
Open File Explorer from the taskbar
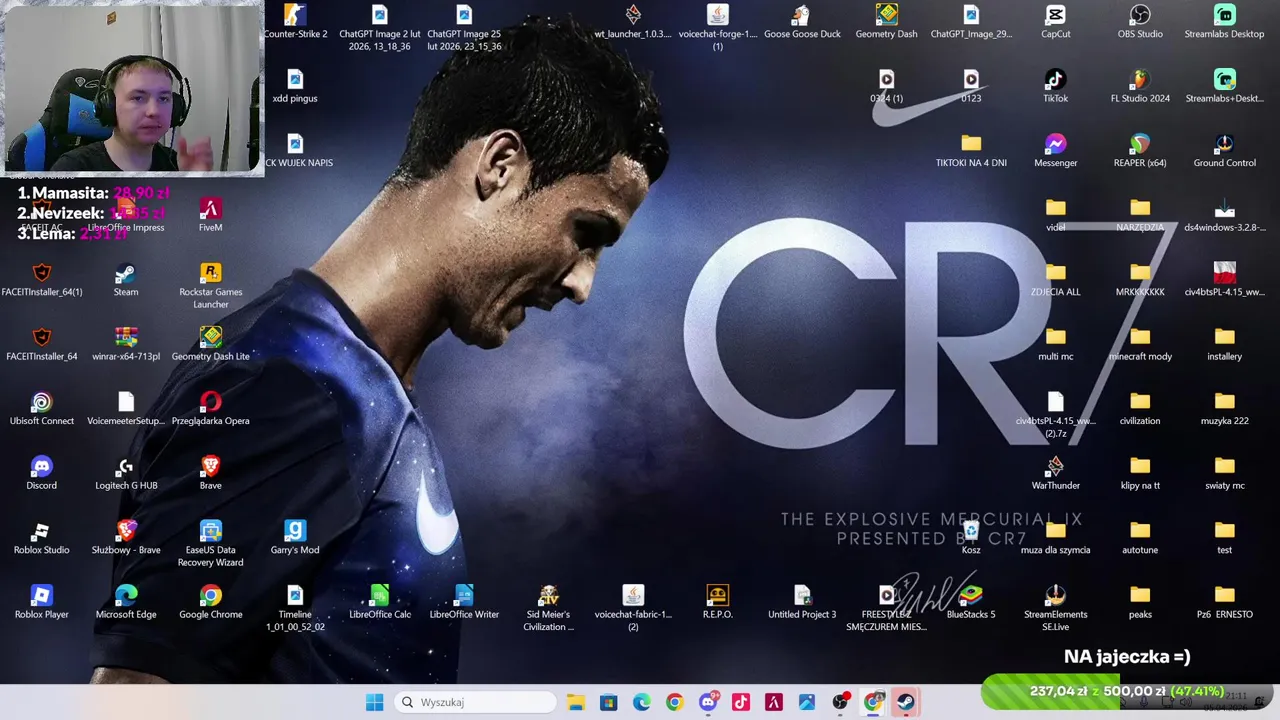pyautogui.click(x=576, y=702)
